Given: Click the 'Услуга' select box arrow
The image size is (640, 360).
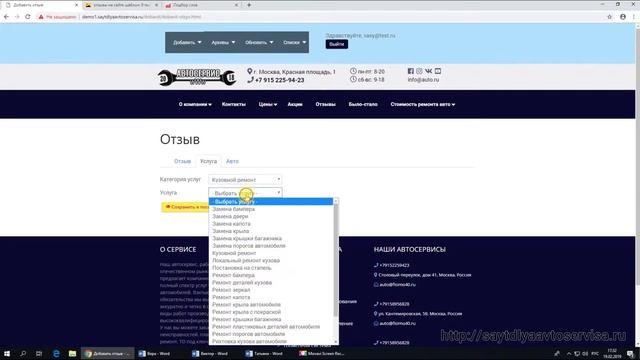Looking at the screenshot, I should coord(279,193).
